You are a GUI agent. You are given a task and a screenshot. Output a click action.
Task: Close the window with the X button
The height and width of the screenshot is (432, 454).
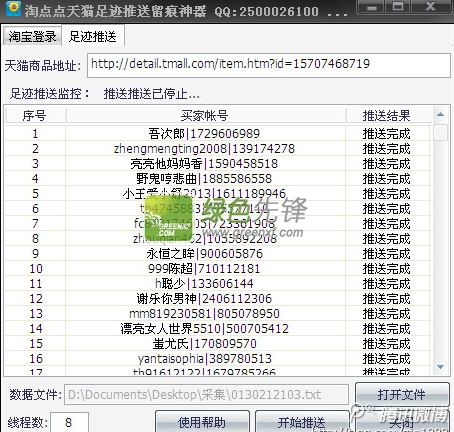coord(430,7)
